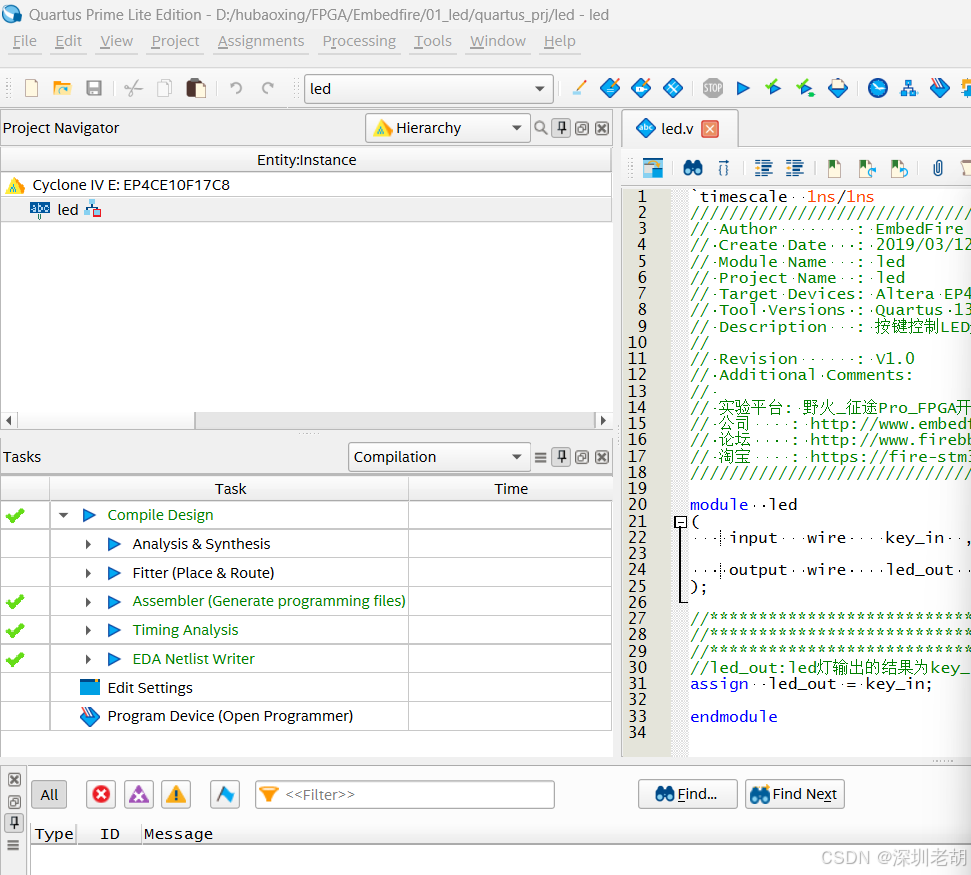The width and height of the screenshot is (971, 875).
Task: Toggle the critical warning messages filter
Action: coord(139,794)
